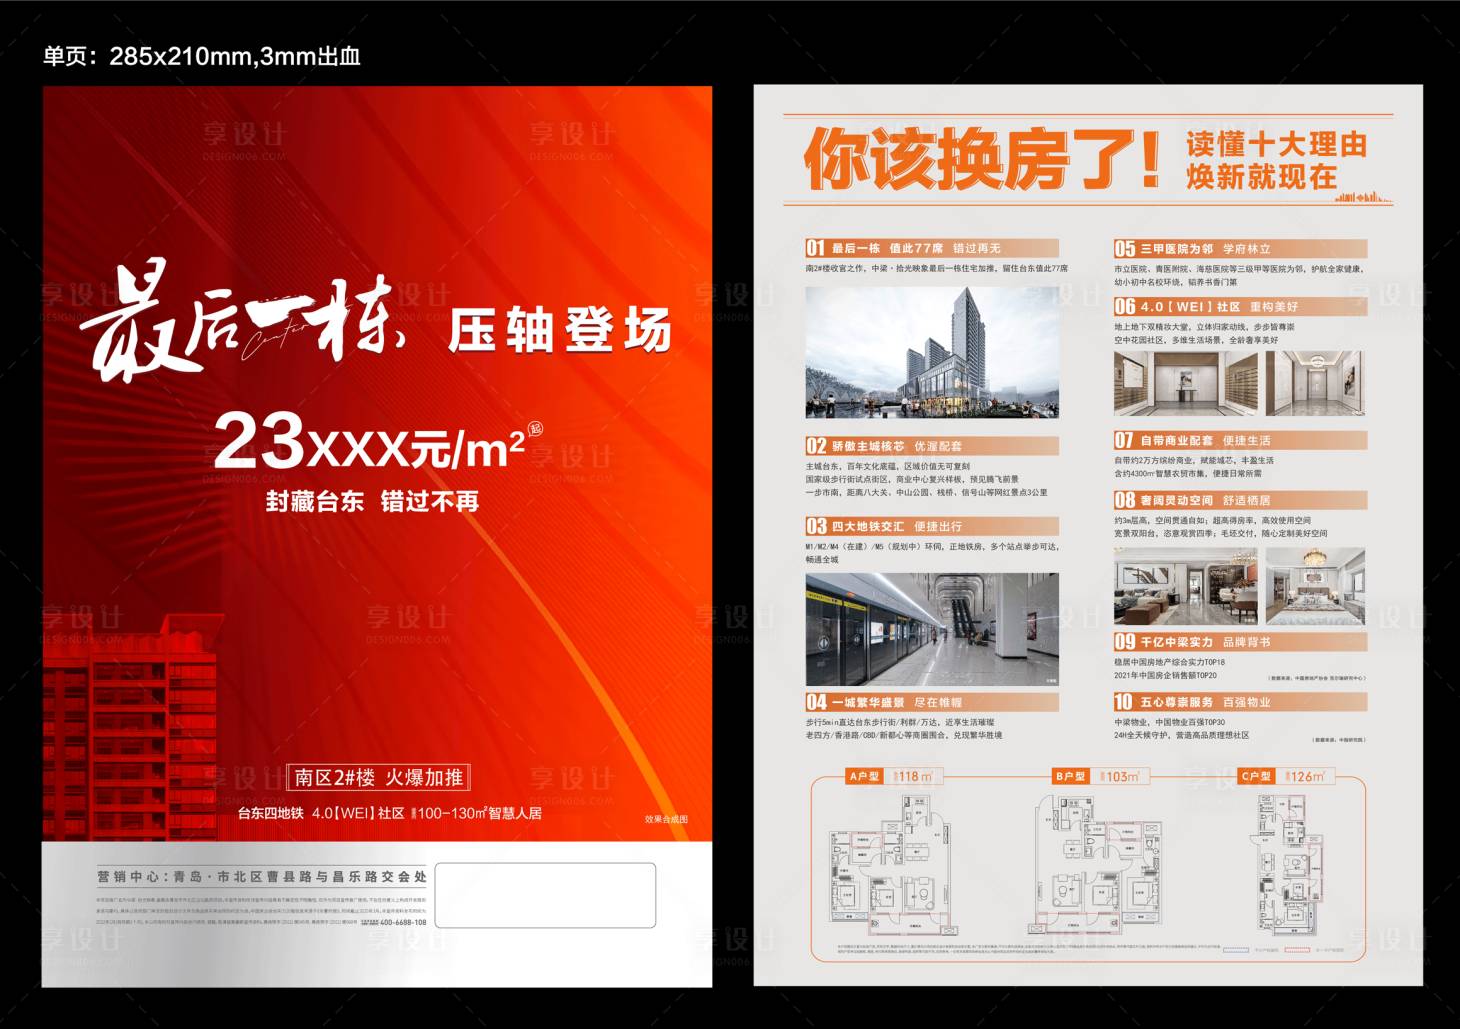This screenshot has width=1460, height=1029.
Task: Click the line '步行5min直达台东步行街/利群/万达'
Action: 900,722
